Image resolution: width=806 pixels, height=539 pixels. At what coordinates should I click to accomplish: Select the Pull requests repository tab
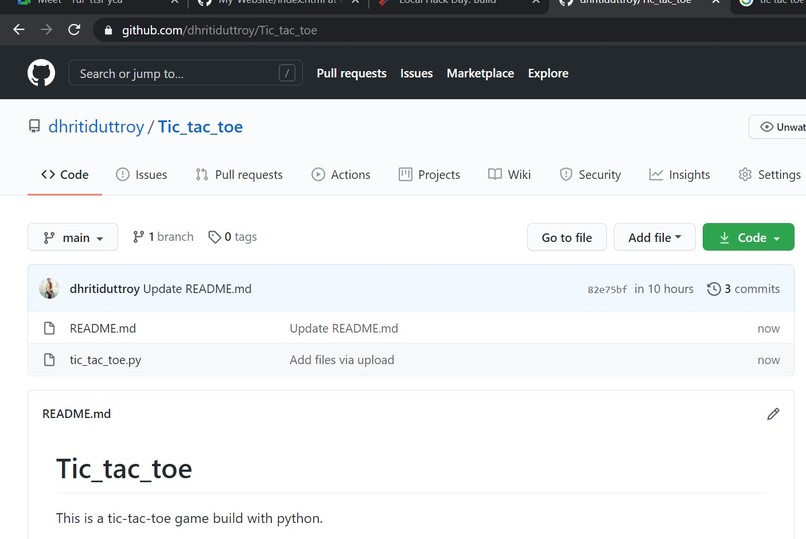[239, 175]
